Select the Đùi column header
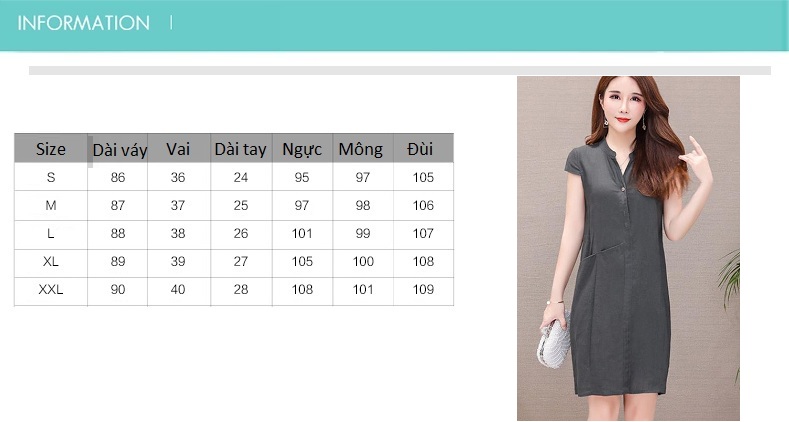The height and width of the screenshot is (422, 789). (420, 148)
